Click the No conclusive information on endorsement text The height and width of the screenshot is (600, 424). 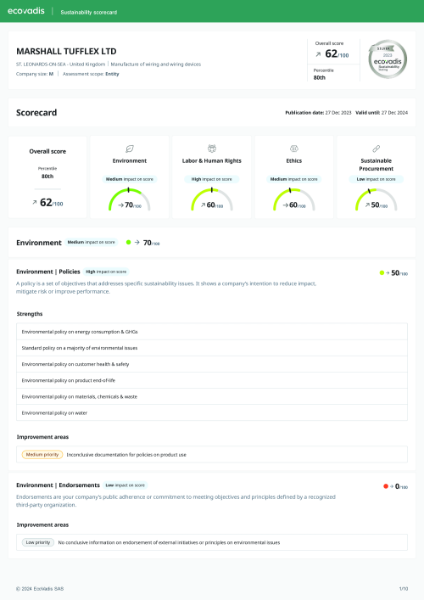(169, 543)
